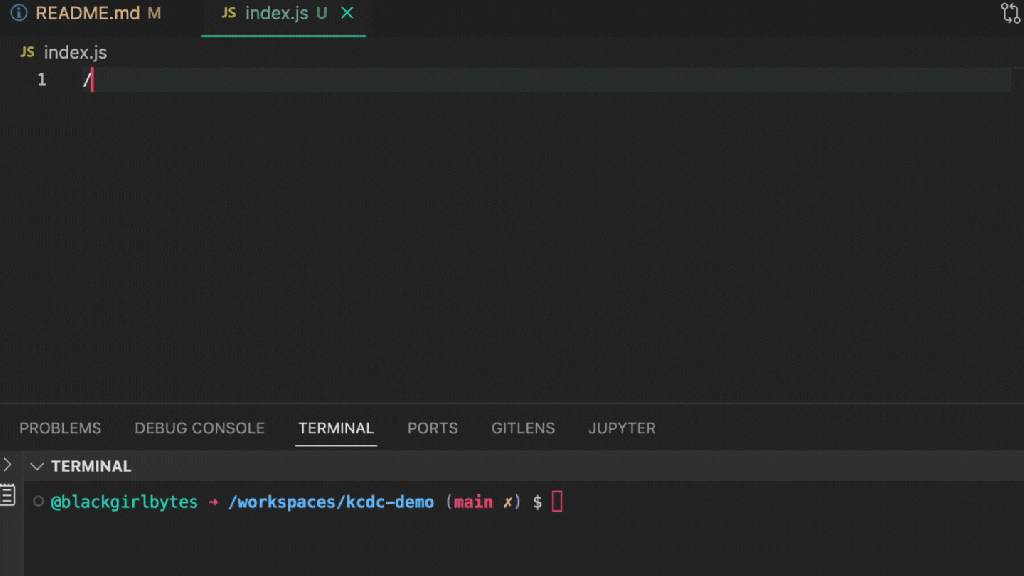
Task: Expand the panel with the left arrow chevron
Action: click(x=8, y=462)
